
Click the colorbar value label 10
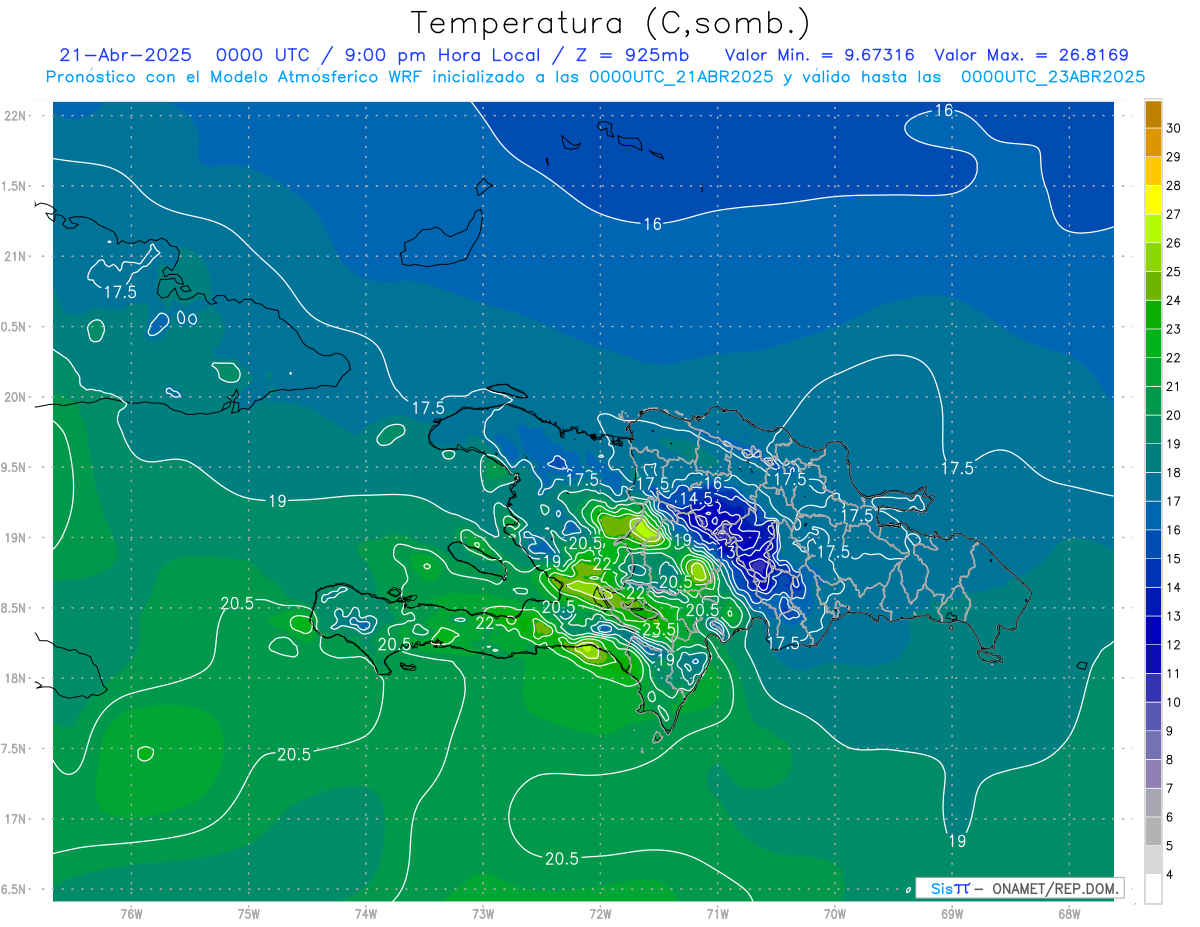coord(1174,702)
